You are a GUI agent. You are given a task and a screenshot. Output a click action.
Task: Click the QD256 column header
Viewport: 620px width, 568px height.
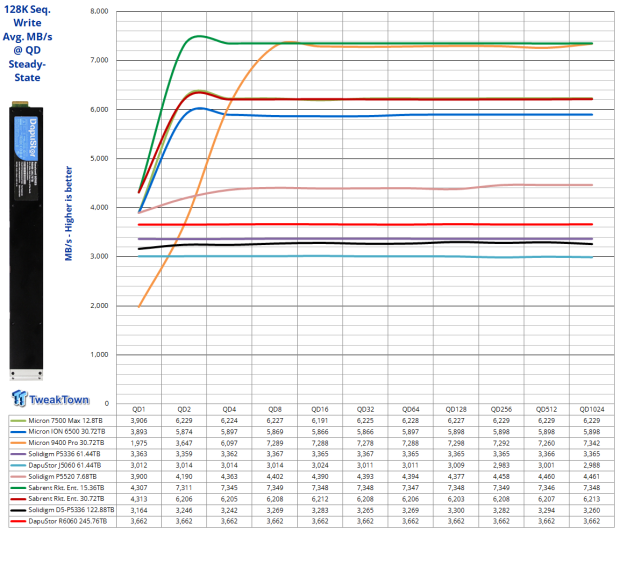pos(501,409)
